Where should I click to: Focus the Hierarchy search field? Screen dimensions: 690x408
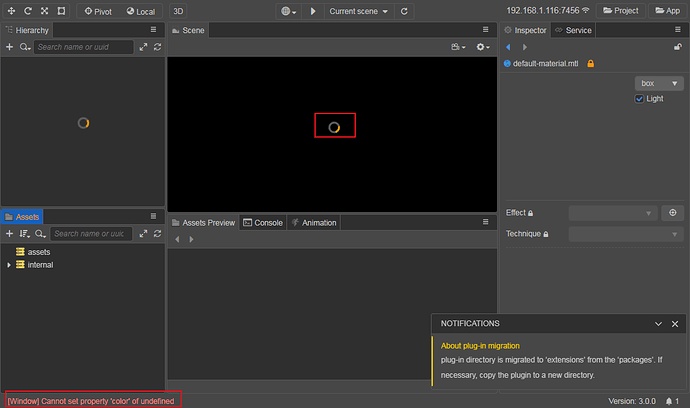[84, 47]
